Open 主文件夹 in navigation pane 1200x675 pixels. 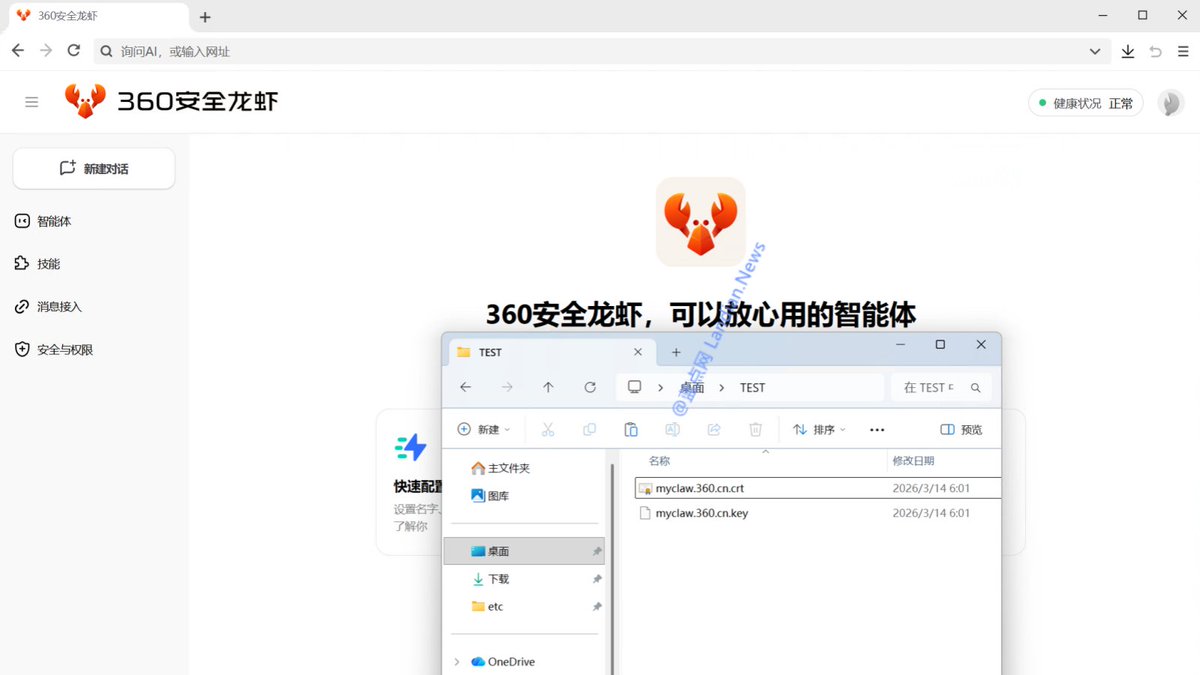click(x=500, y=468)
